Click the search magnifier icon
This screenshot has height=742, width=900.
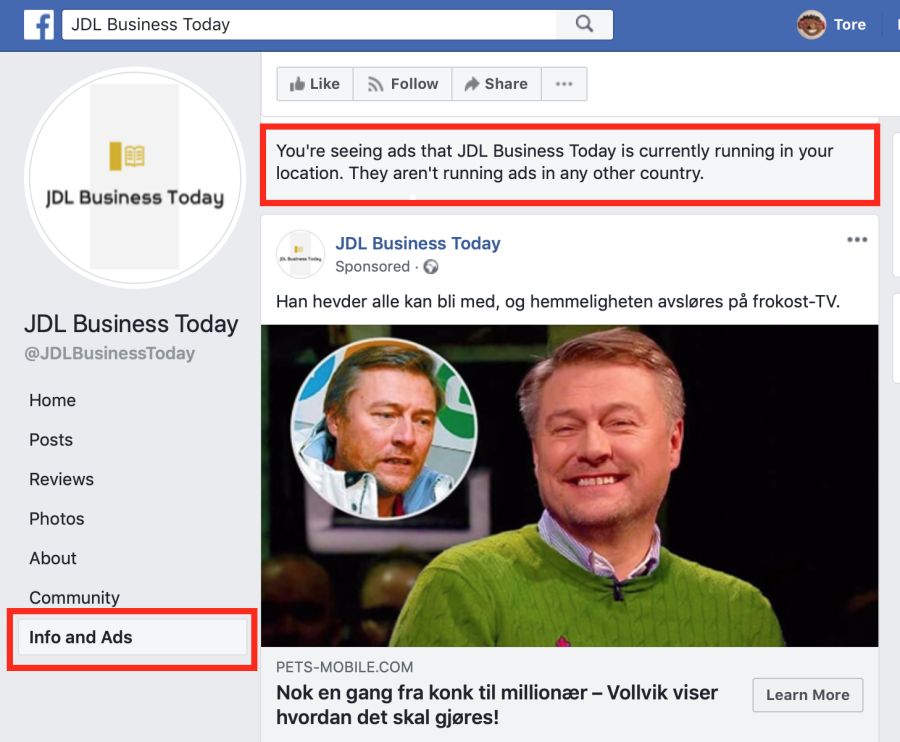pos(584,24)
